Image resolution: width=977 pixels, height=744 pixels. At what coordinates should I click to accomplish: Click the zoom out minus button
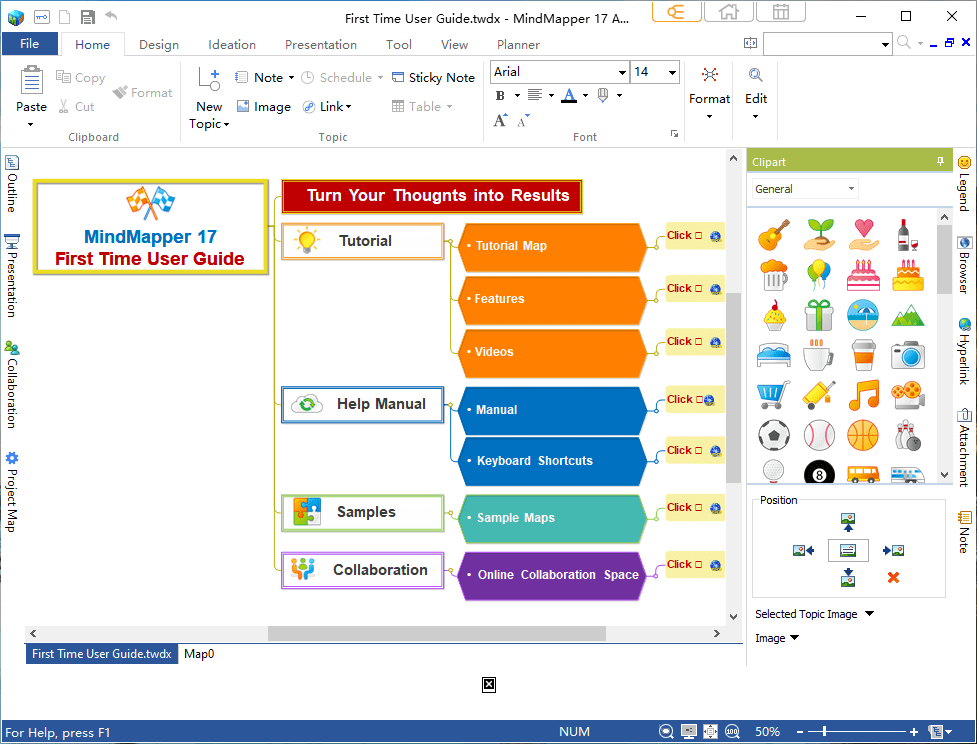tap(800, 732)
